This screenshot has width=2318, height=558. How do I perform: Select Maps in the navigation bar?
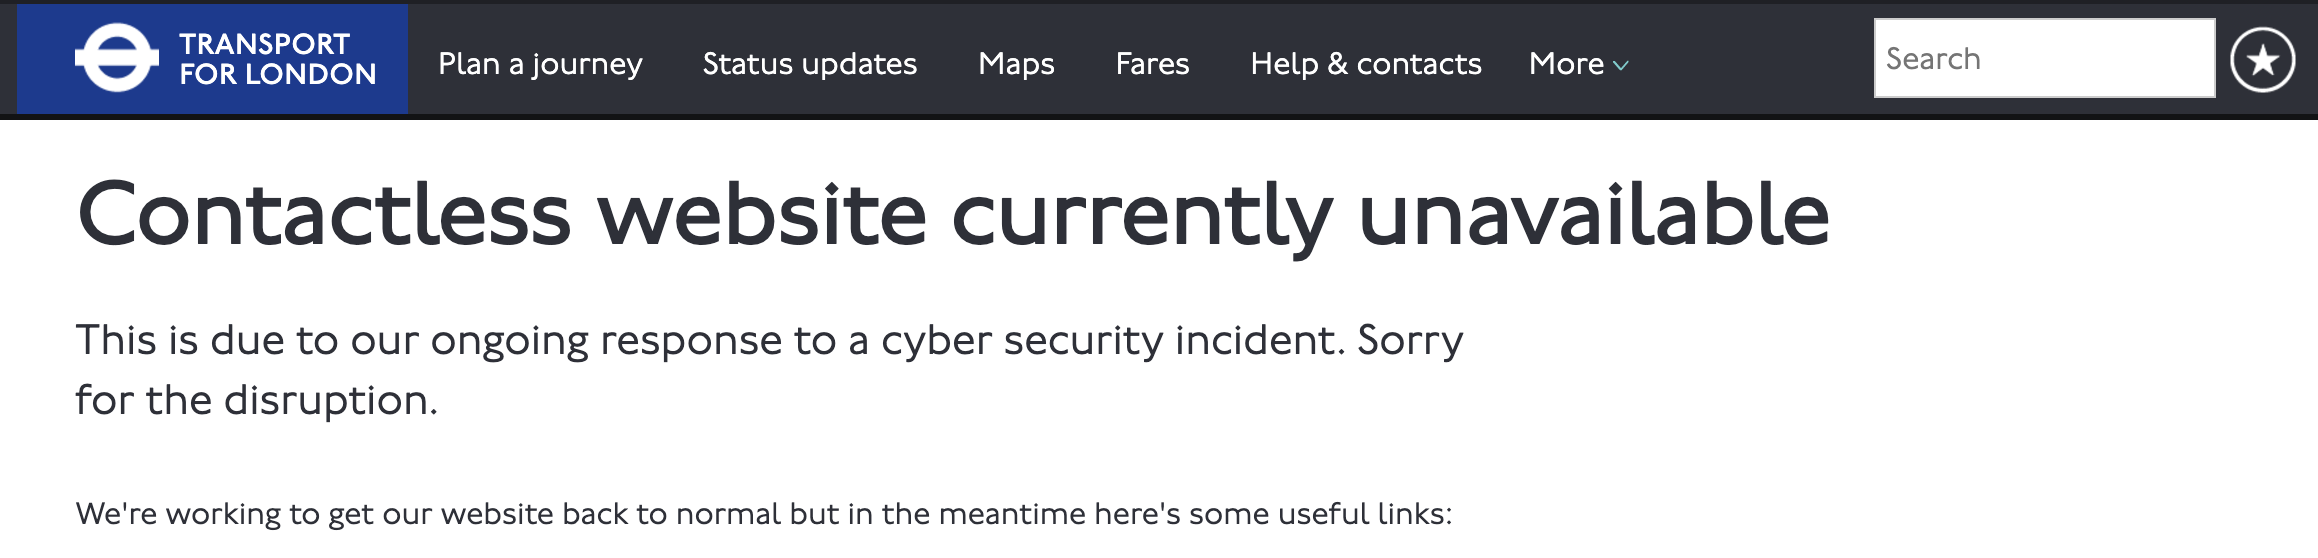(x=1016, y=64)
